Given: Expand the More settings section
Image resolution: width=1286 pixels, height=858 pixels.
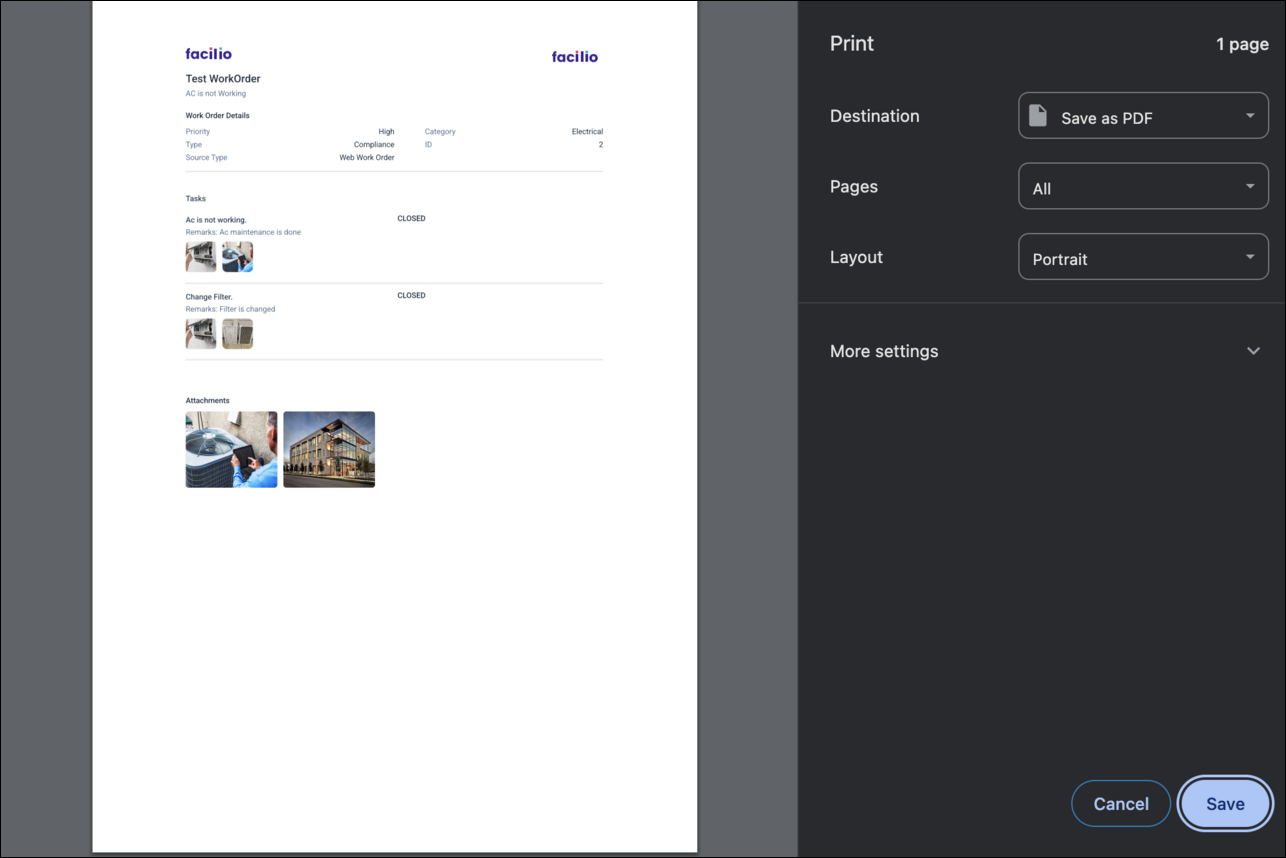Looking at the screenshot, I should 1045,351.
